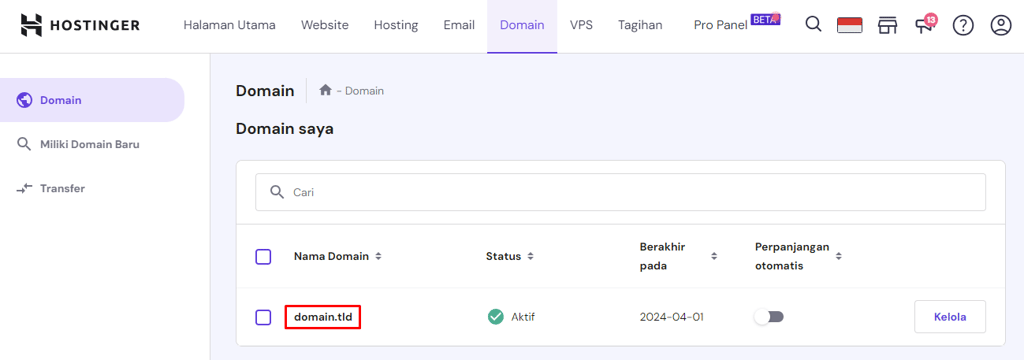Image resolution: width=1024 pixels, height=360 pixels.
Task: Click the green Aktif status checkmark
Action: click(x=496, y=317)
